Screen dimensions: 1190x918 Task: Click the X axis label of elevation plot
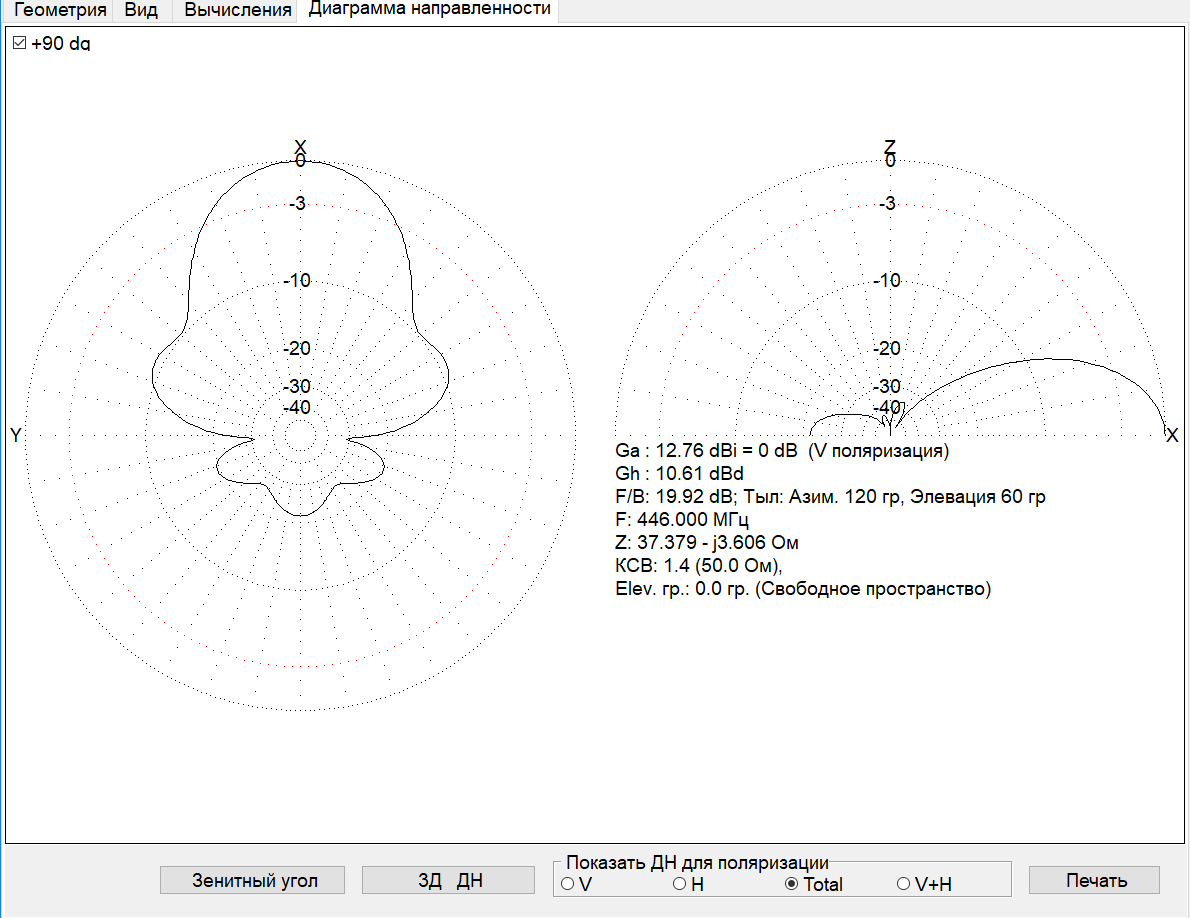pyautogui.click(x=1173, y=435)
